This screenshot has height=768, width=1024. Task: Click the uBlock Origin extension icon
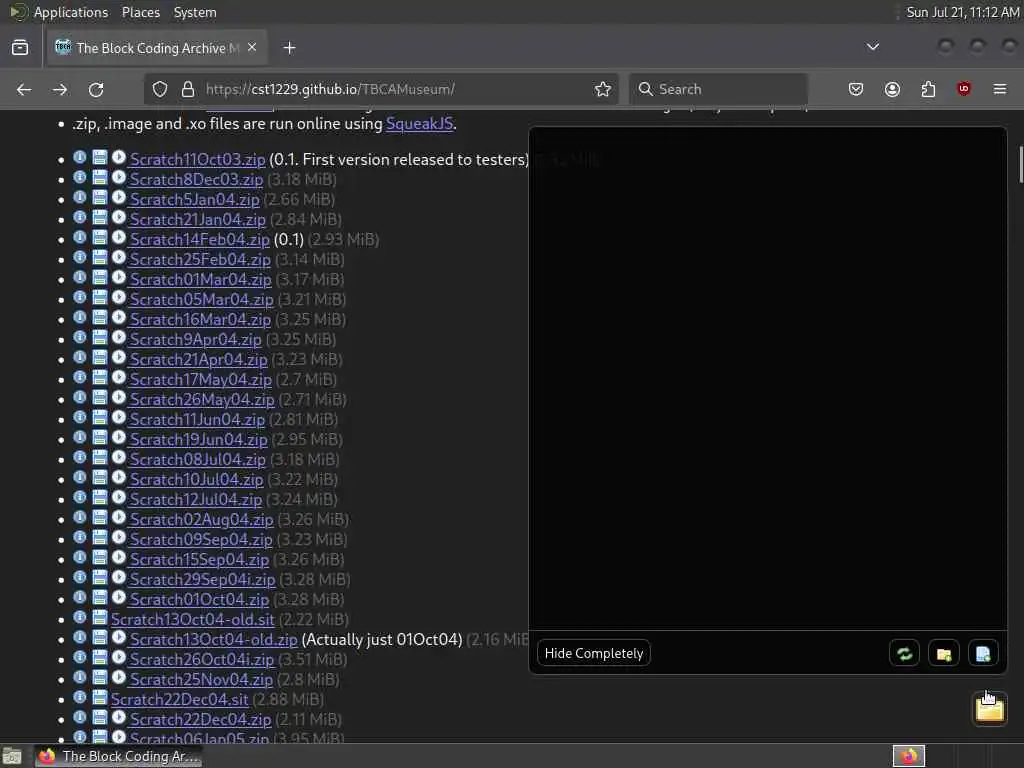[963, 89]
